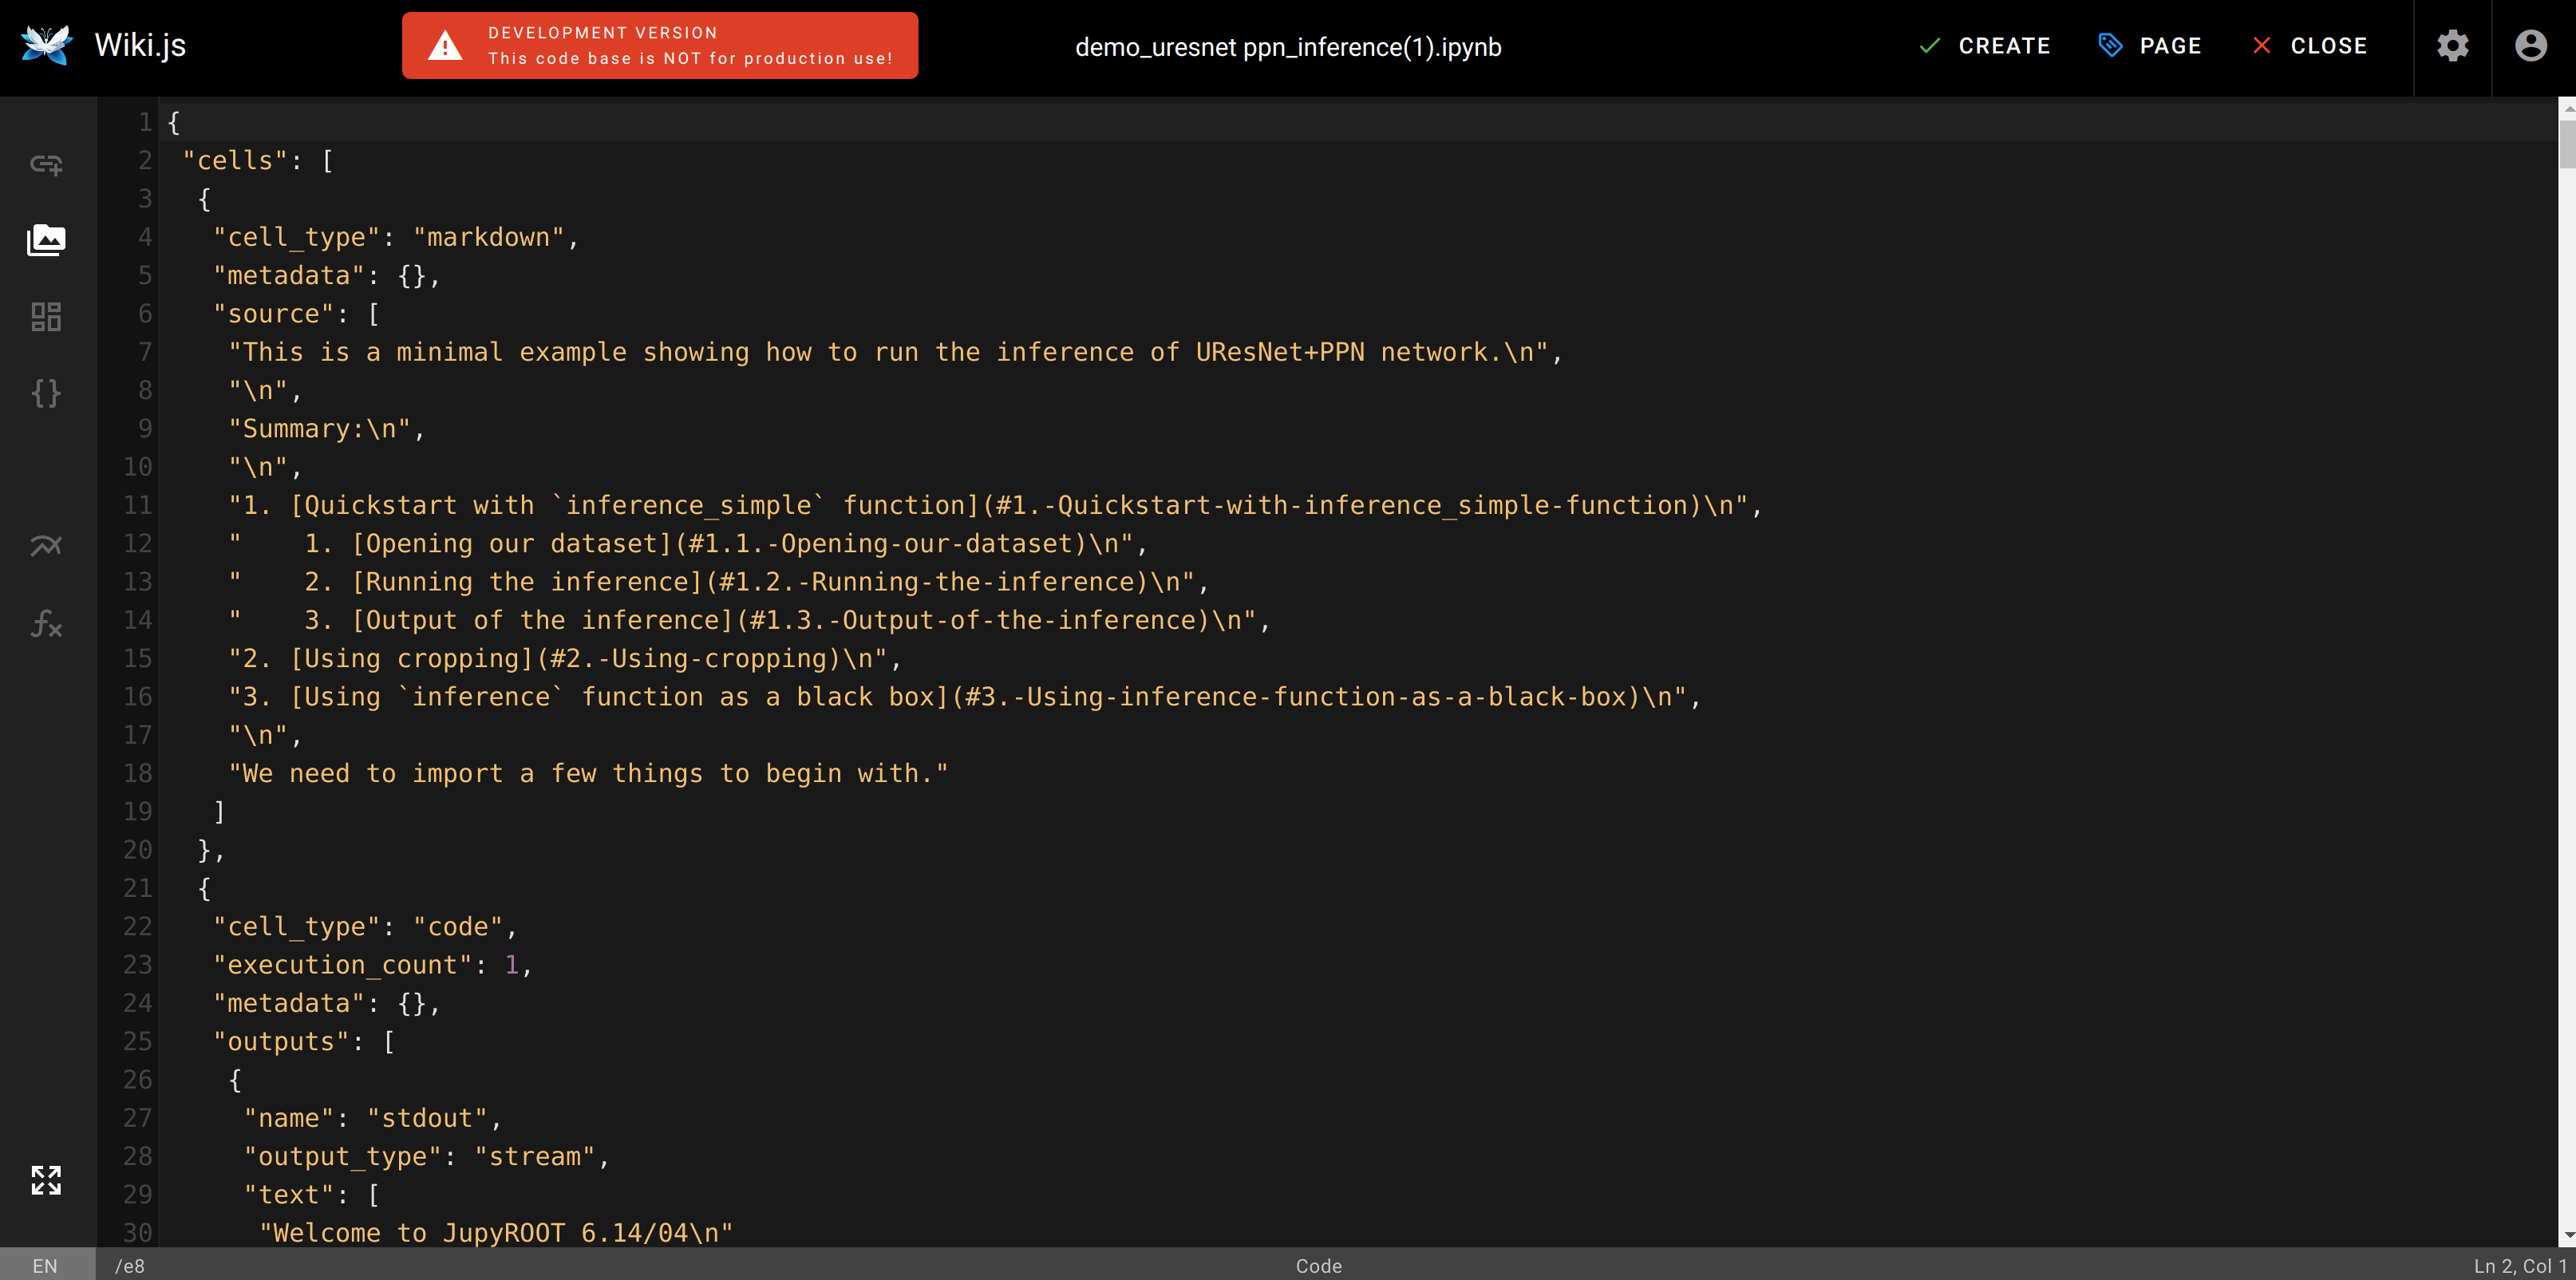Viewport: 2576px width, 1280px height.
Task: Toggle distraction-free fullscreen mode icon
Action: click(x=46, y=1180)
